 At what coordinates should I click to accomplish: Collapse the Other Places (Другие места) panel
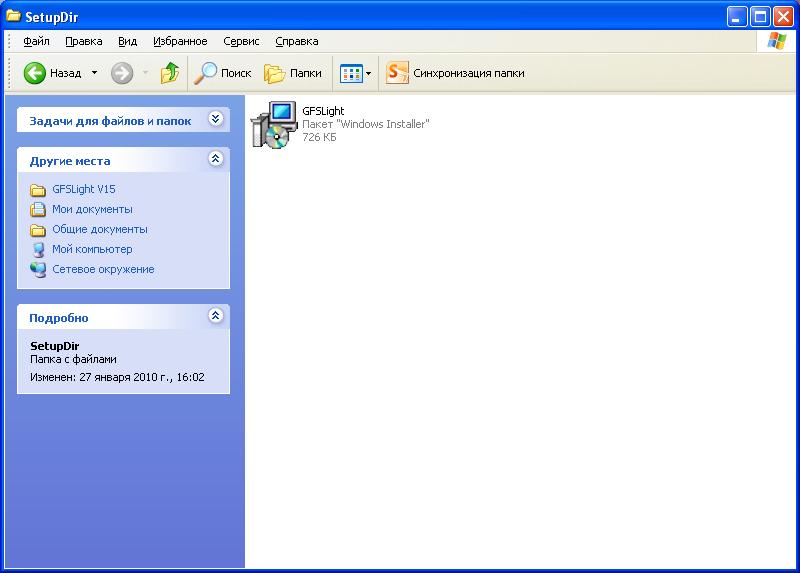click(215, 159)
